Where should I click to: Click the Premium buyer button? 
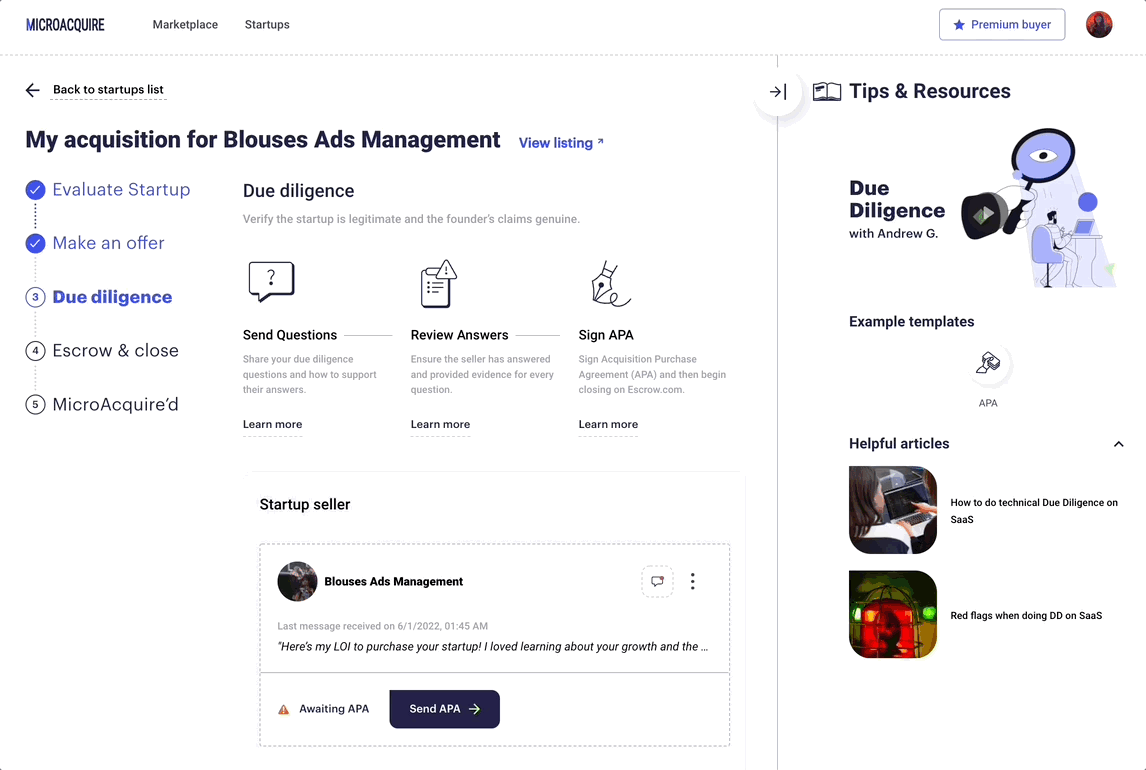(1002, 25)
